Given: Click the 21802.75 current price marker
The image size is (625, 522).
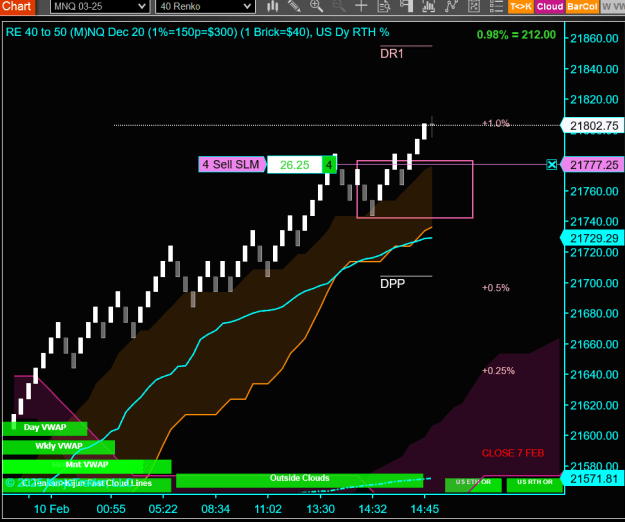Looking at the screenshot, I should 593,126.
